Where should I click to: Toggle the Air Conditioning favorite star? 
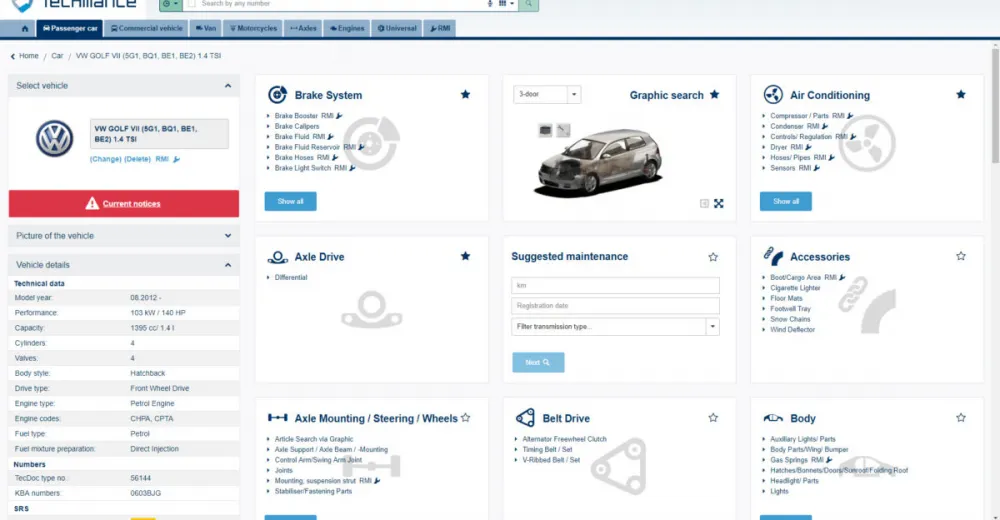pos(961,94)
